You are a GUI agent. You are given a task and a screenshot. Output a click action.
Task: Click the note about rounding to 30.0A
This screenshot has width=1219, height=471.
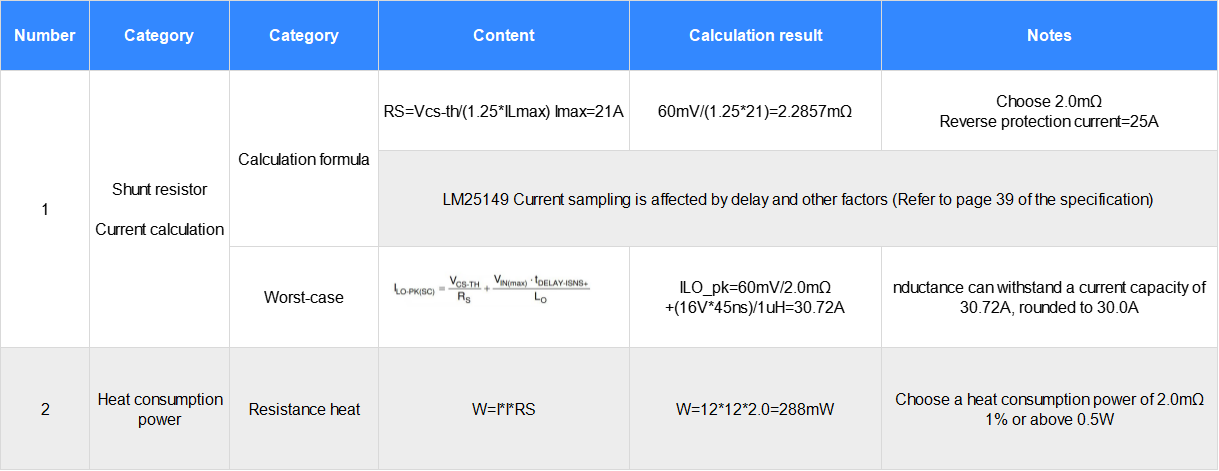tap(1049, 297)
